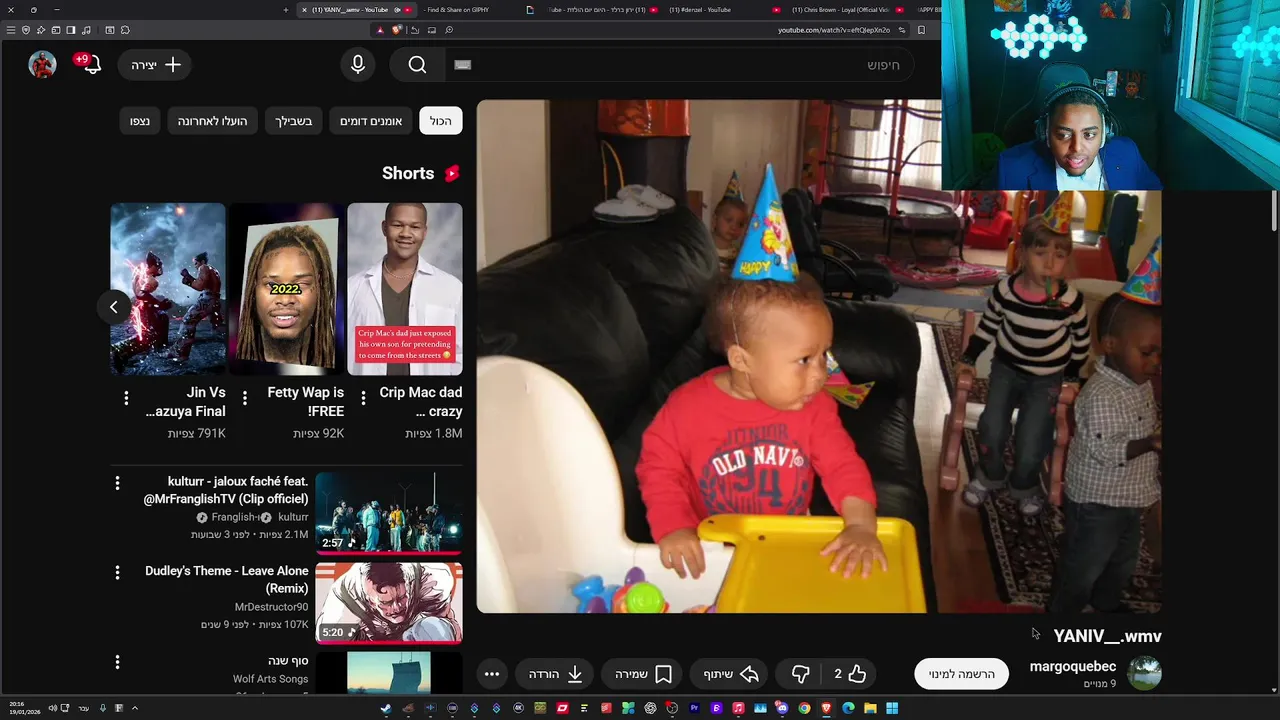This screenshot has width=1280, height=720.
Task: Show previous Shorts with the arrow
Action: click(x=114, y=307)
